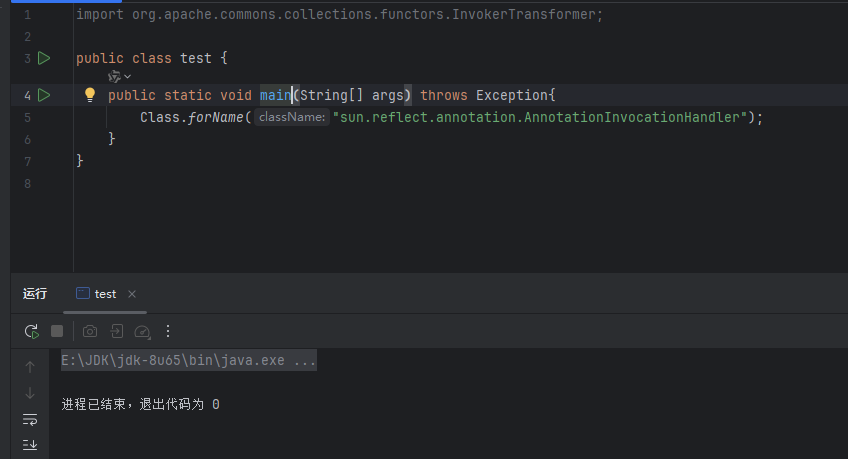Click the restore layout arrow-in-box icon
Image resolution: width=848 pixels, height=459 pixels.
click(116, 331)
